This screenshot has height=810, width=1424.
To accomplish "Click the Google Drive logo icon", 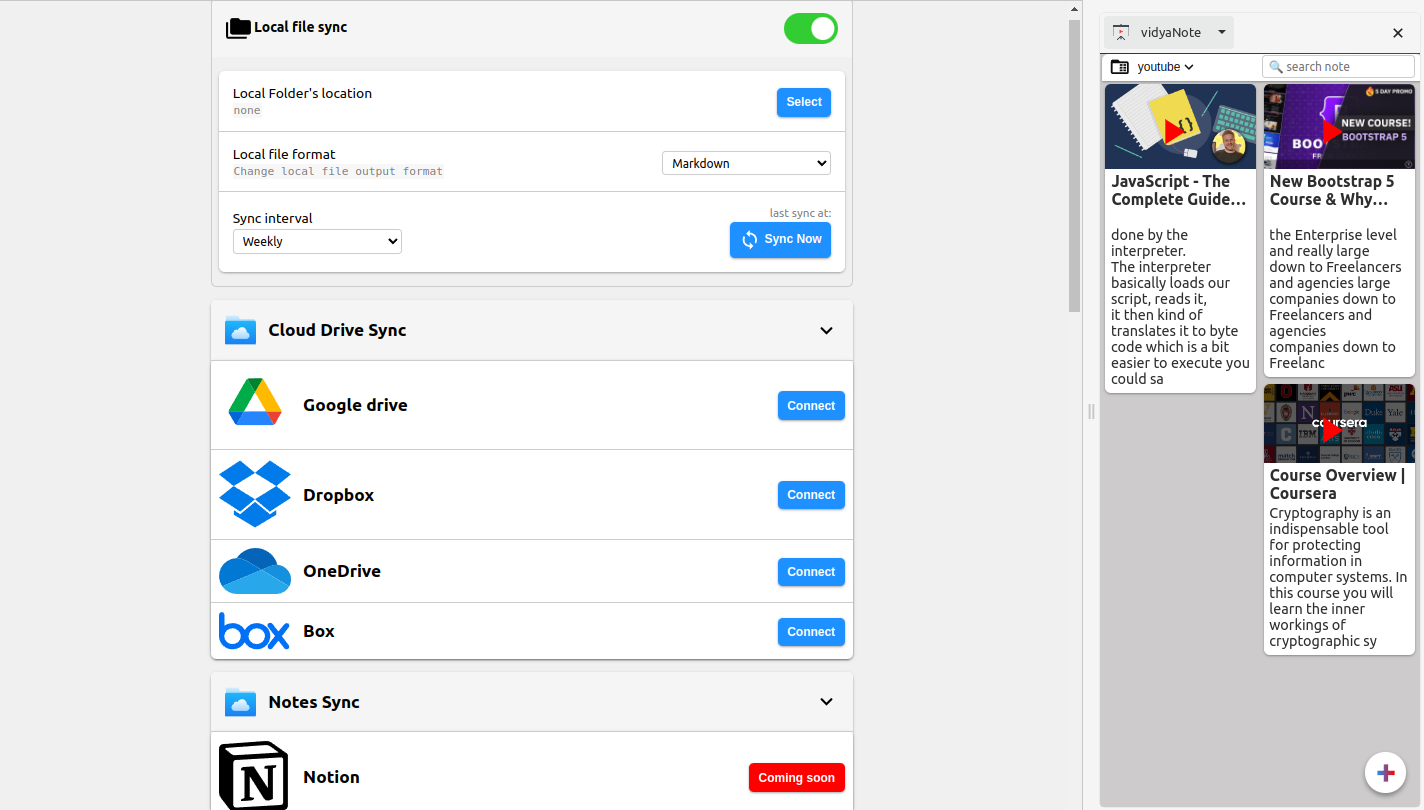I will [x=254, y=403].
